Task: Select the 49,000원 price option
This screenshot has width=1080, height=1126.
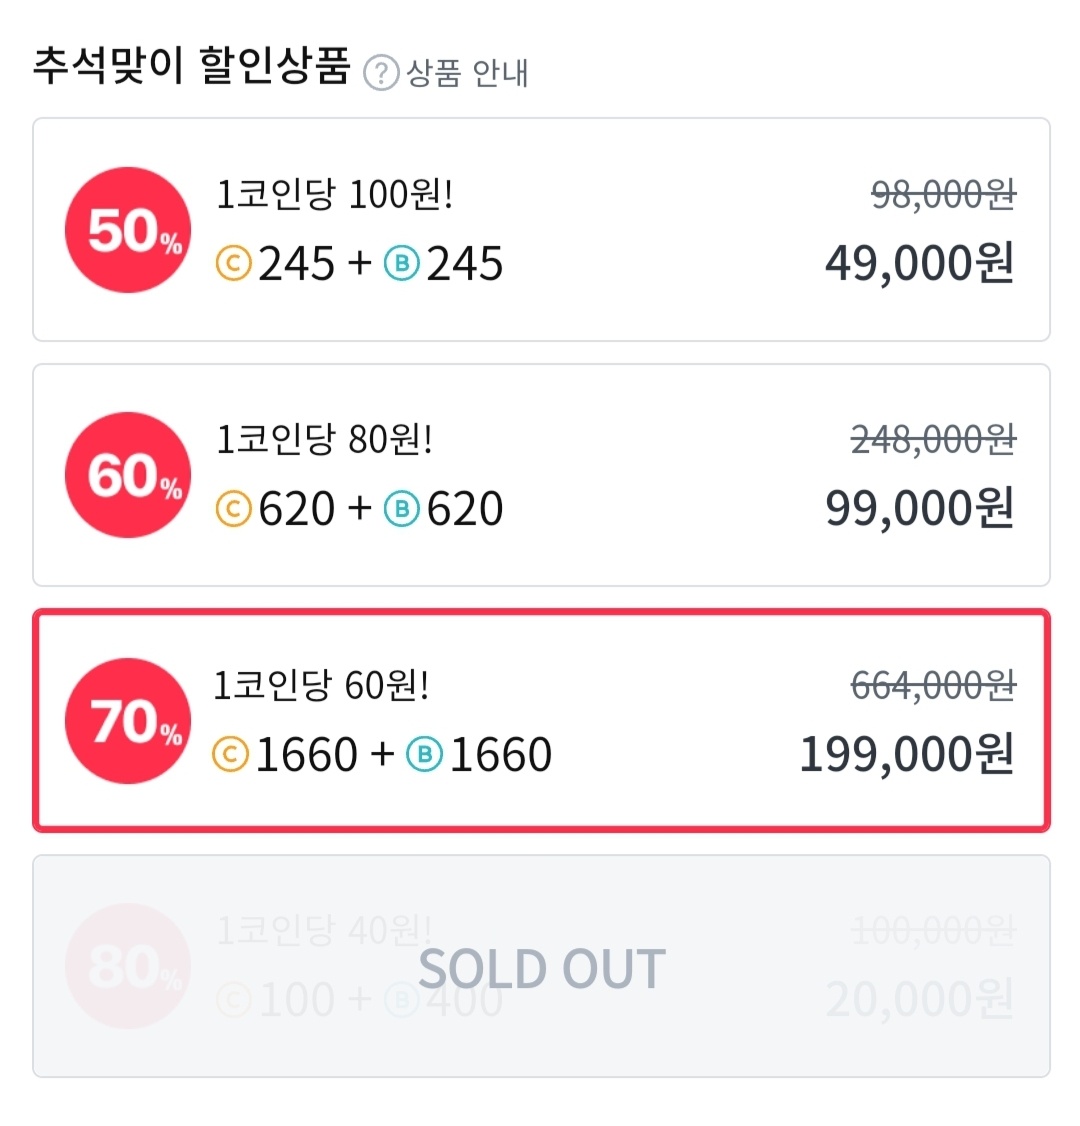Action: pos(541,230)
